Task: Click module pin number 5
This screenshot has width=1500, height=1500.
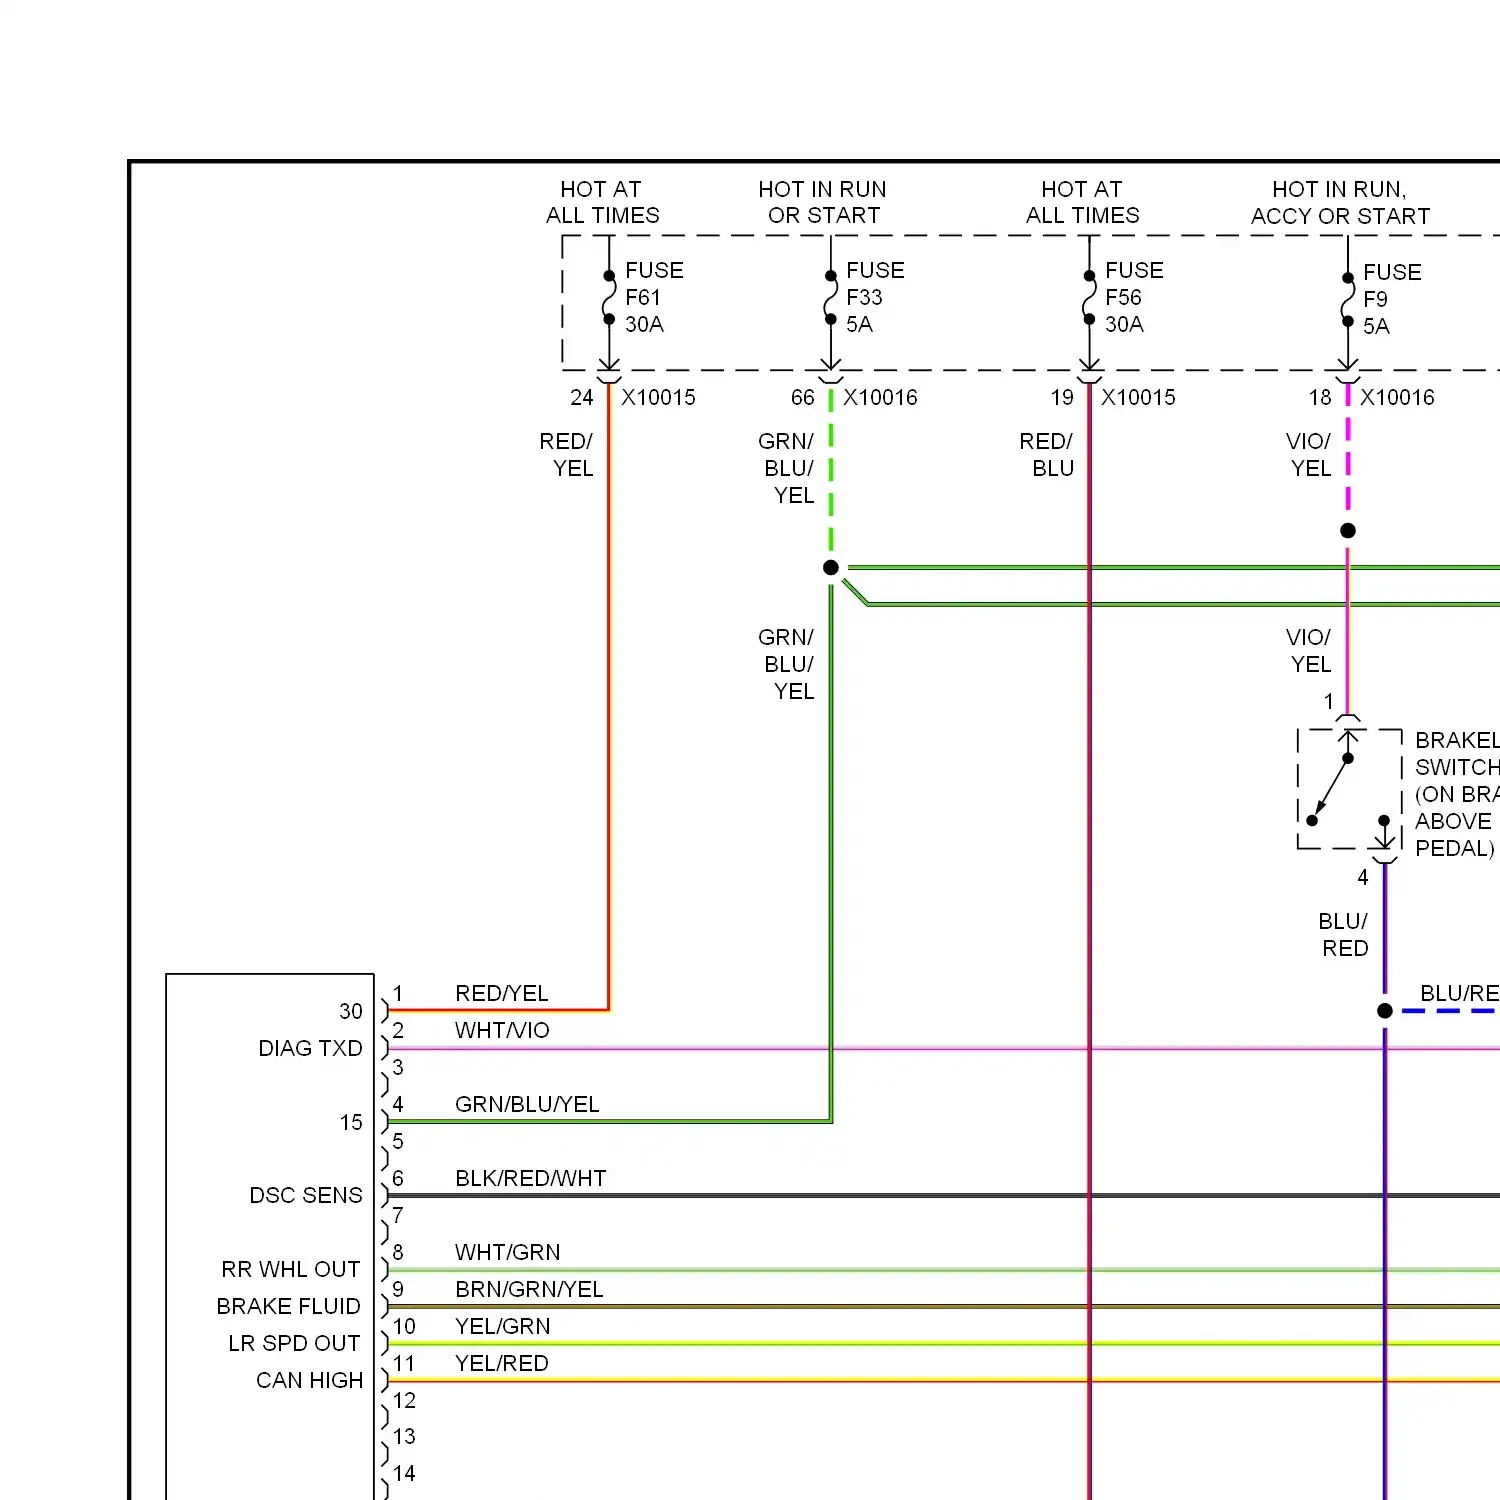Action: point(398,1141)
